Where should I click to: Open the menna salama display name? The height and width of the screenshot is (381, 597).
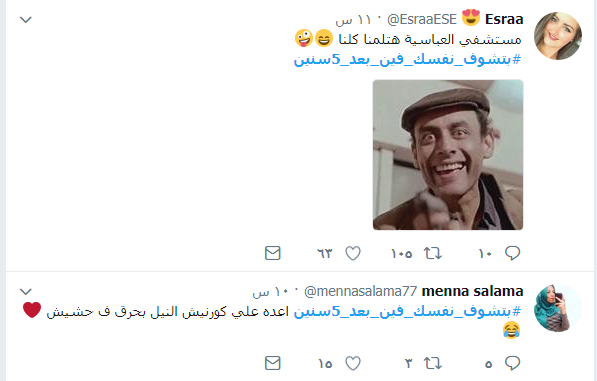pyautogui.click(x=472, y=291)
